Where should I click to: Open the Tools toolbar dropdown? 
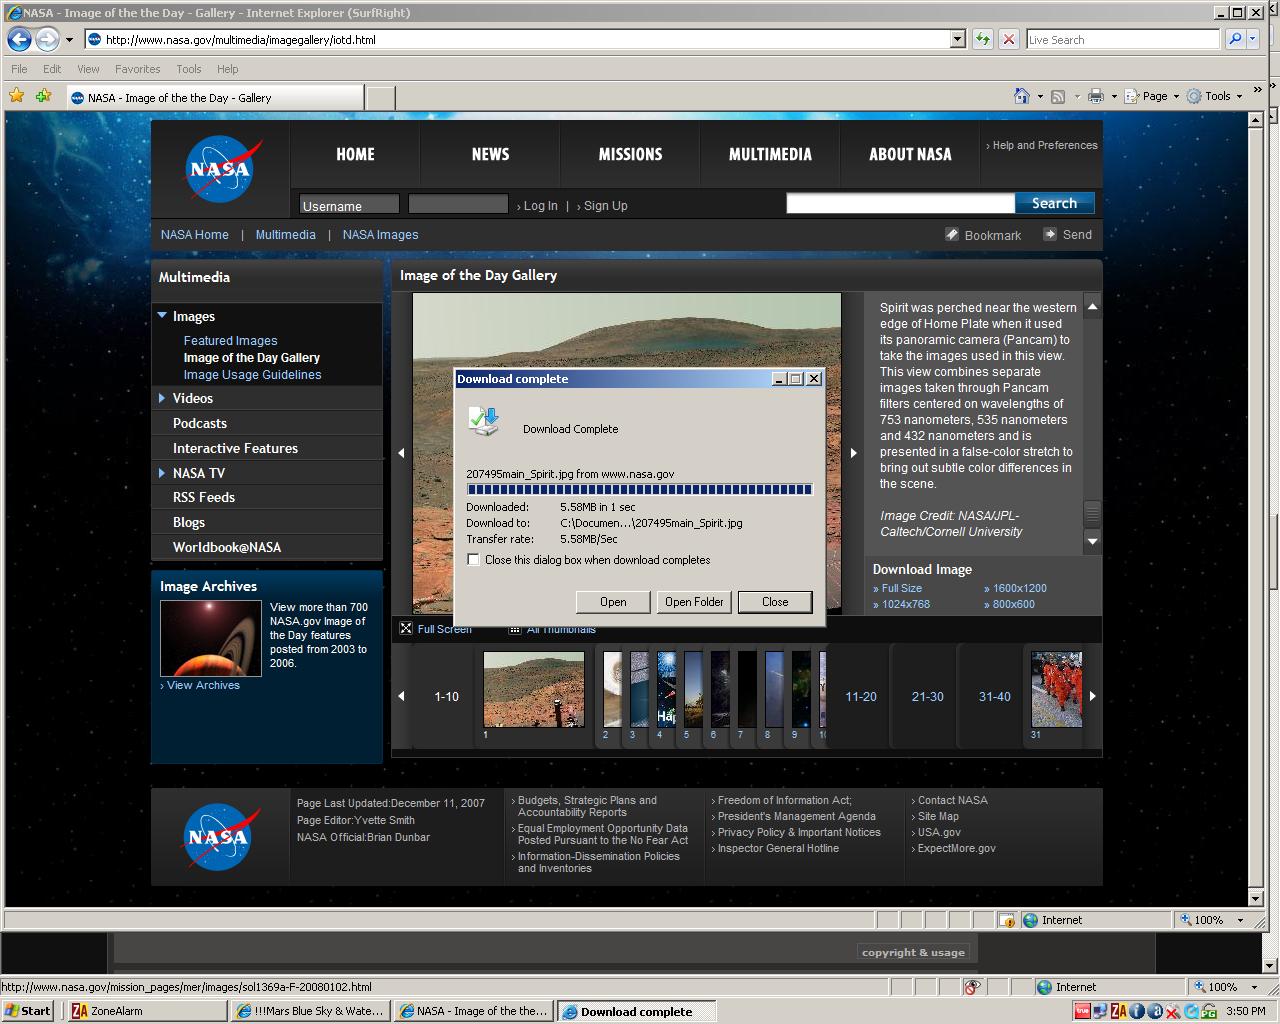[1215, 96]
